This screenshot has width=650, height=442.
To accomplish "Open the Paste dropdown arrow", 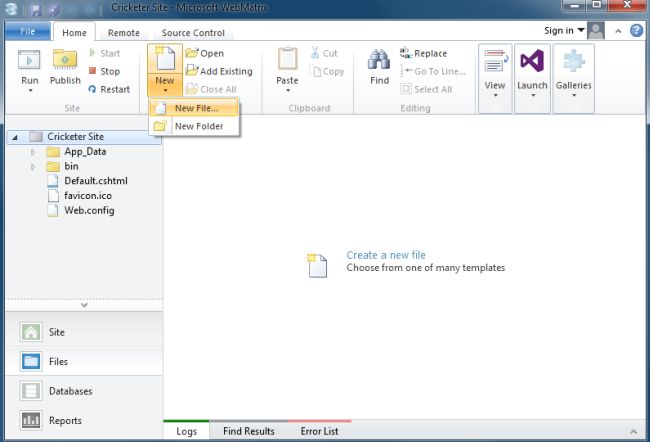I will click(x=287, y=90).
